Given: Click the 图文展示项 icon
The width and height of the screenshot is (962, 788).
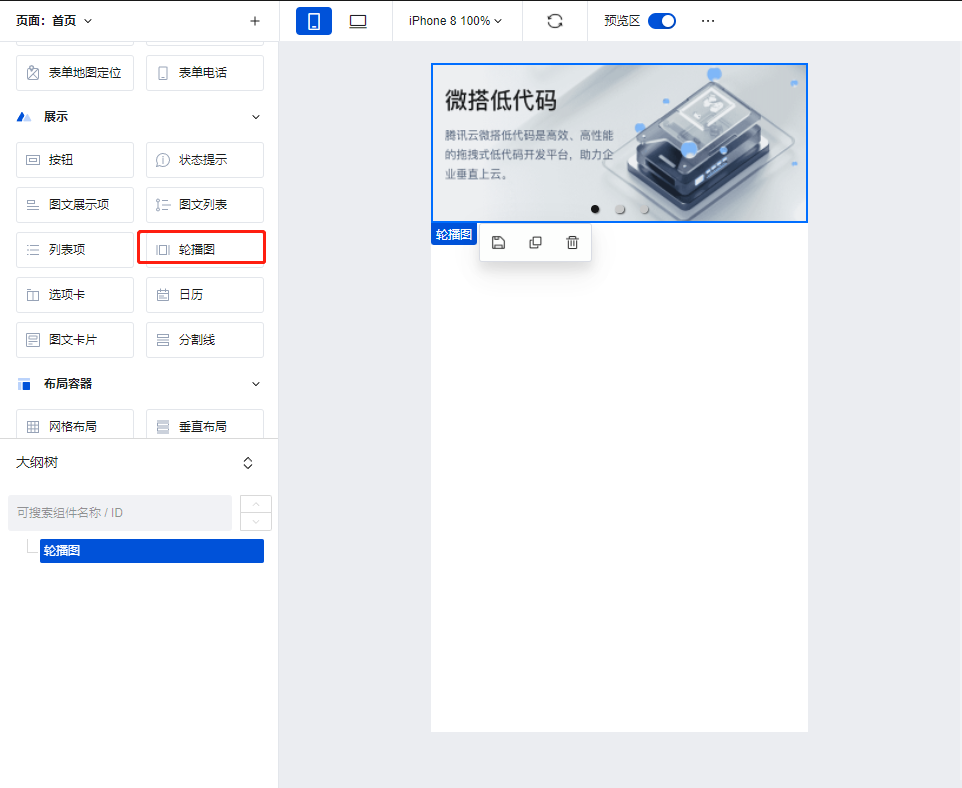Looking at the screenshot, I should click(33, 205).
